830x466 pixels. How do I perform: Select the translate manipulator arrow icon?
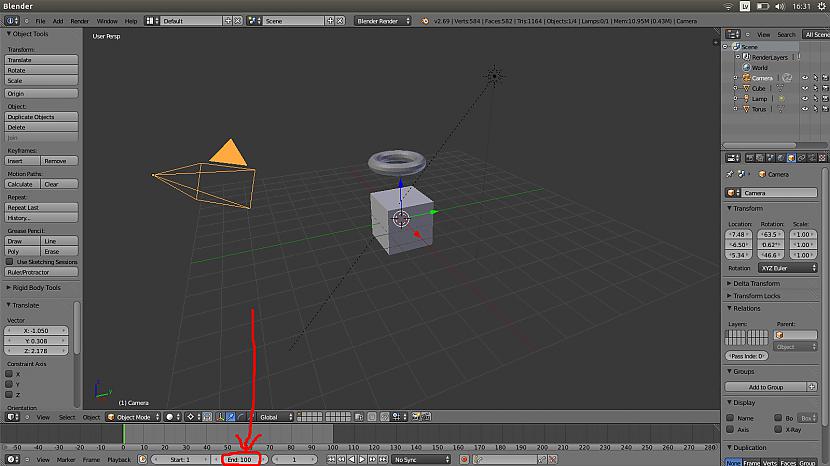tap(231, 417)
